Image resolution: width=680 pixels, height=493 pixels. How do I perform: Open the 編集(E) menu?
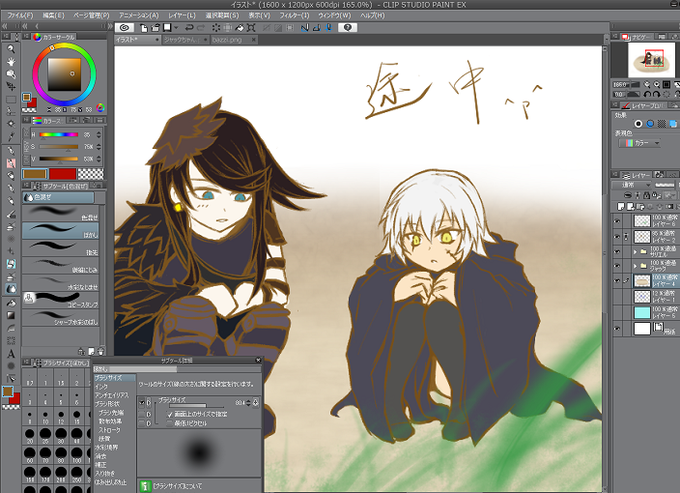pyautogui.click(x=53, y=15)
